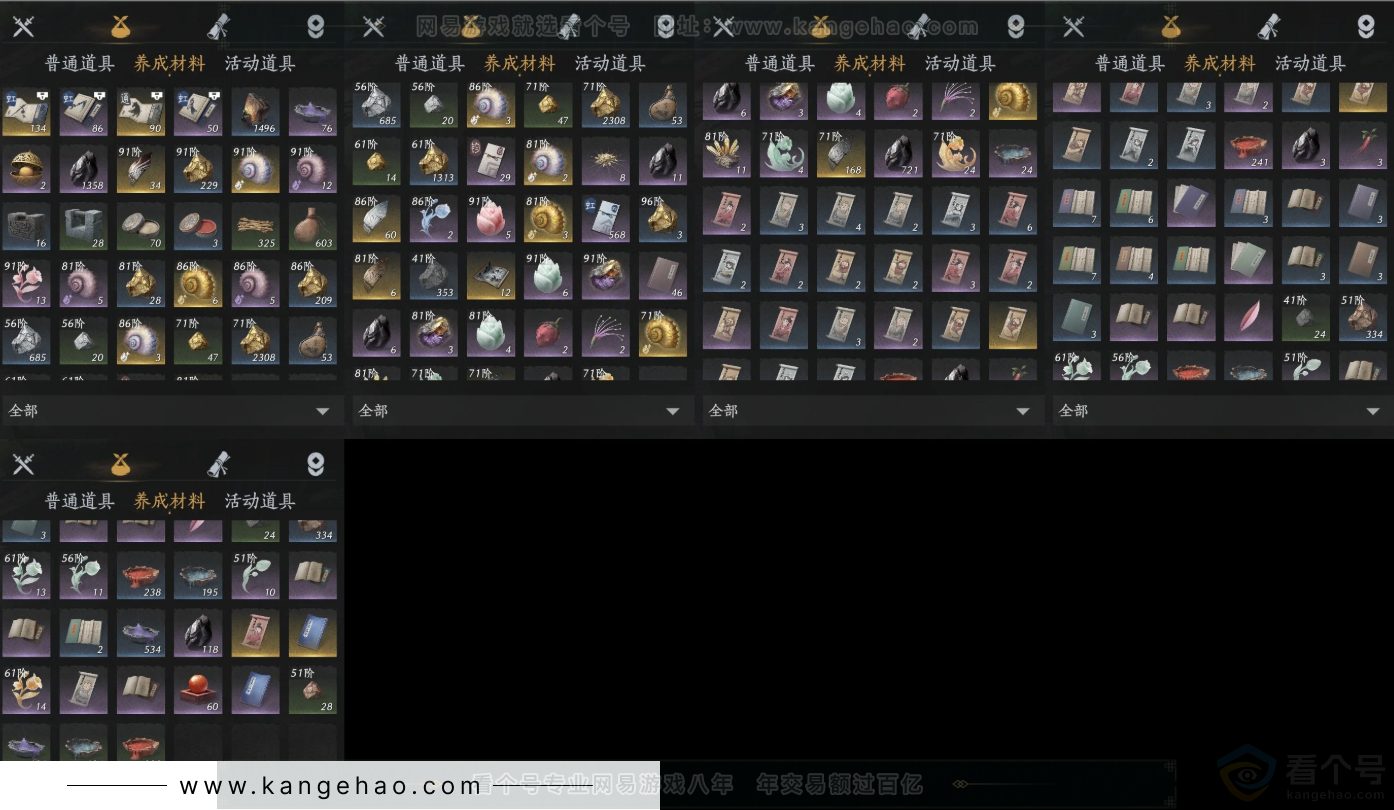Select dark ore with count 1496 in first panel
The height and width of the screenshot is (810, 1394).
coord(256,112)
